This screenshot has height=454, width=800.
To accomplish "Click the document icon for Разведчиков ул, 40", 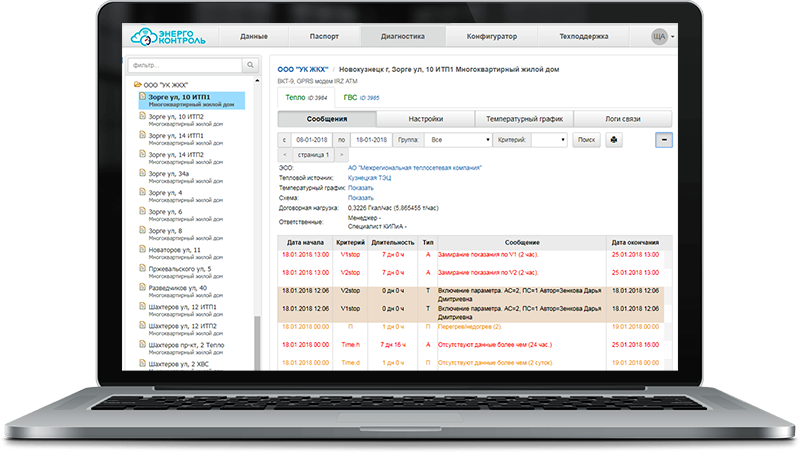I will (143, 288).
